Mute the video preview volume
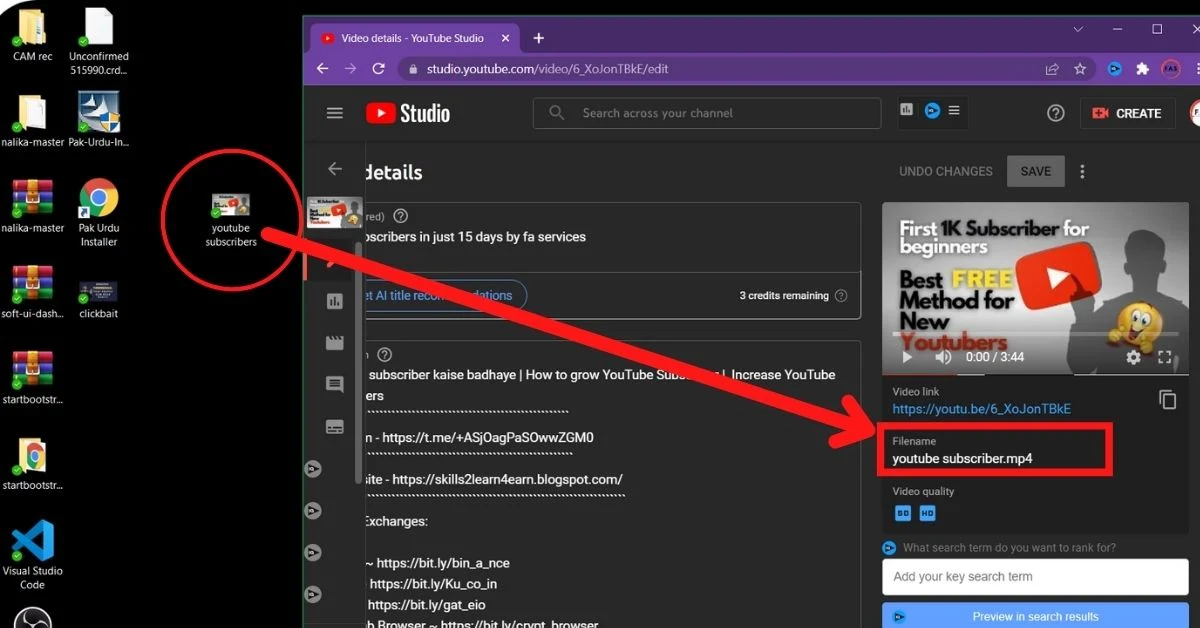 pos(943,357)
